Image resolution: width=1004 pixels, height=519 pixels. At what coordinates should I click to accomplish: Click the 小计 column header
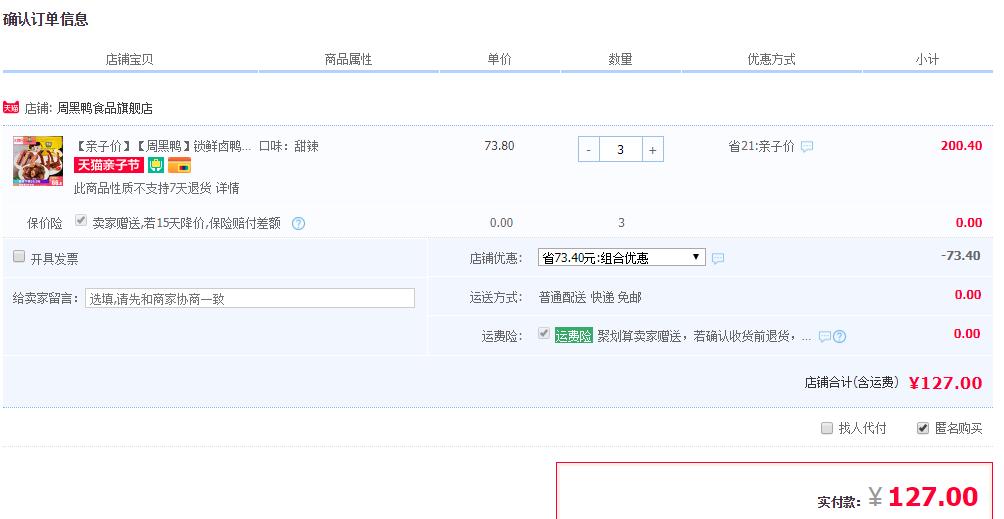tap(927, 60)
